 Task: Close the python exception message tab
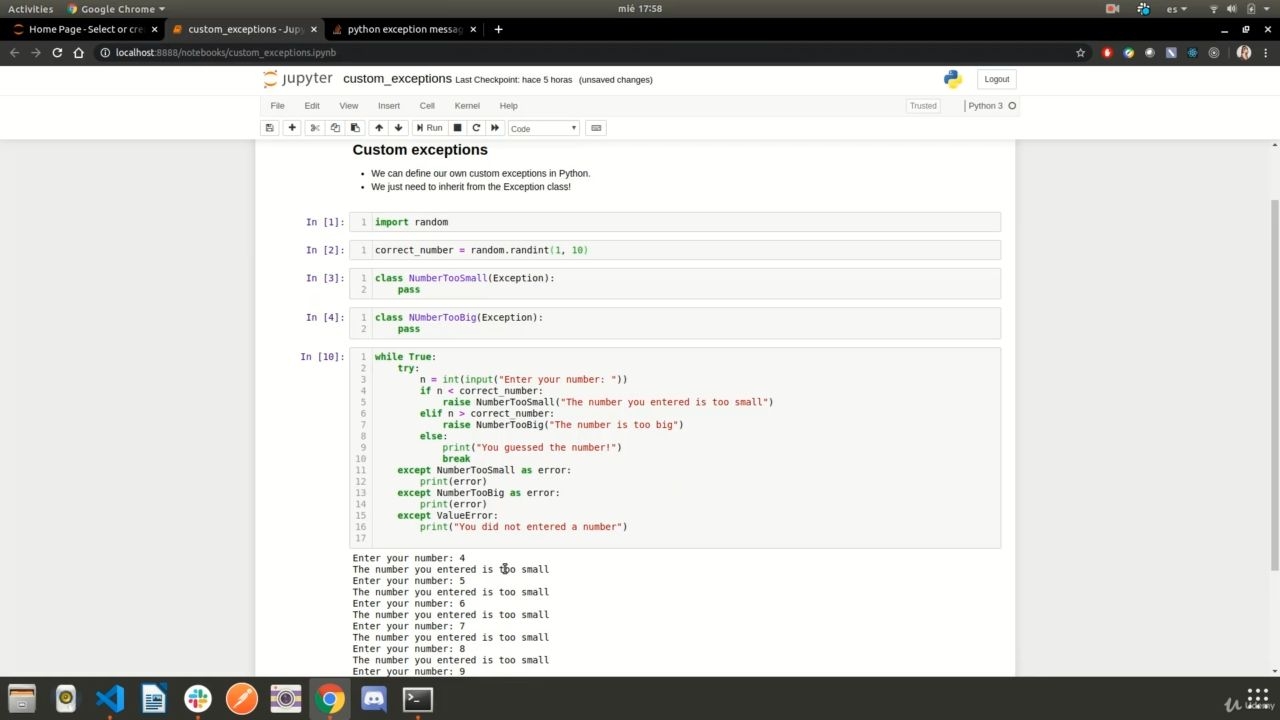tap(473, 29)
